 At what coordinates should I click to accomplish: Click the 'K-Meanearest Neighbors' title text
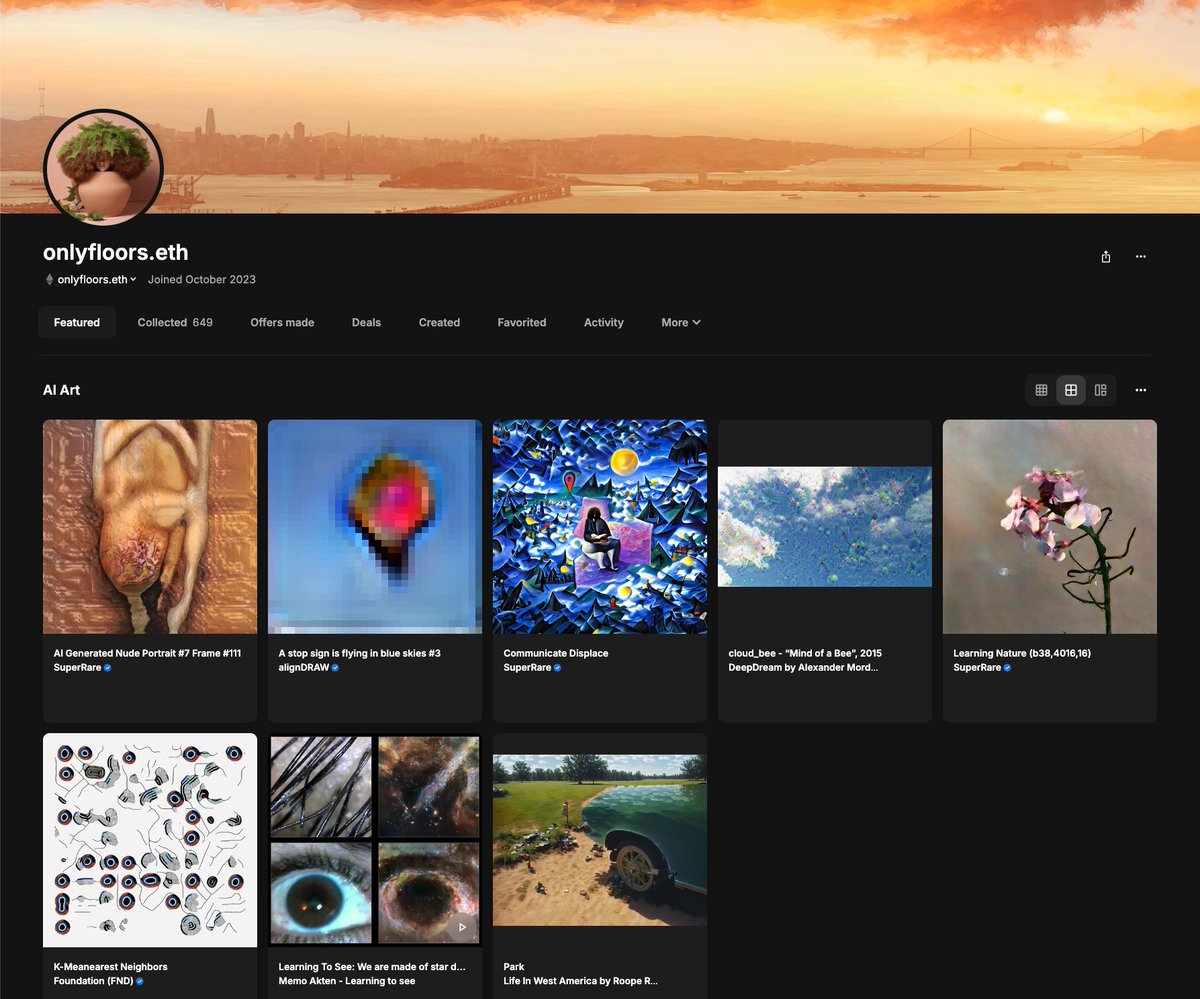pyautogui.click(x=110, y=967)
